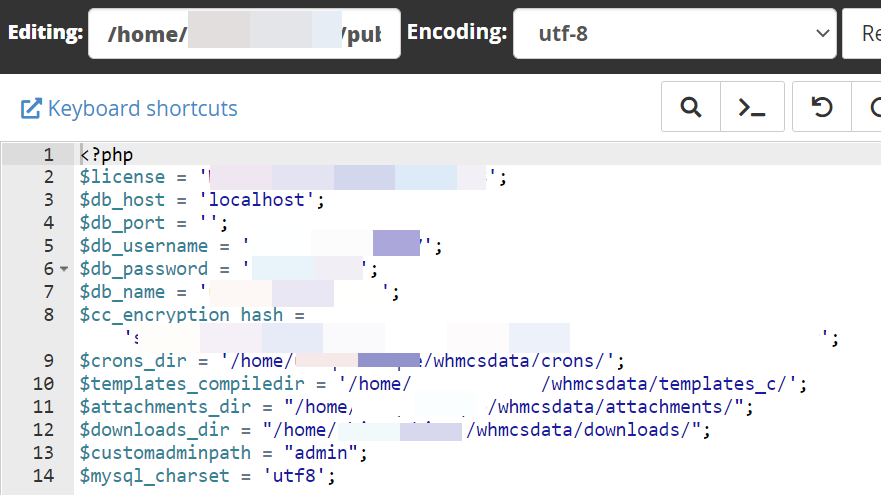This screenshot has height=495, width=881.
Task: Click the undo arrow icon
Action: [x=822, y=107]
